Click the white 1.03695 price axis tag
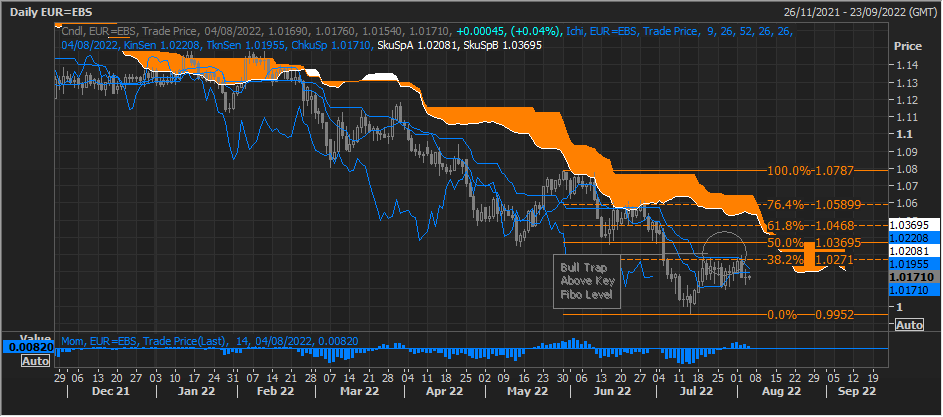Image resolution: width=943 pixels, height=417 pixels. click(914, 224)
